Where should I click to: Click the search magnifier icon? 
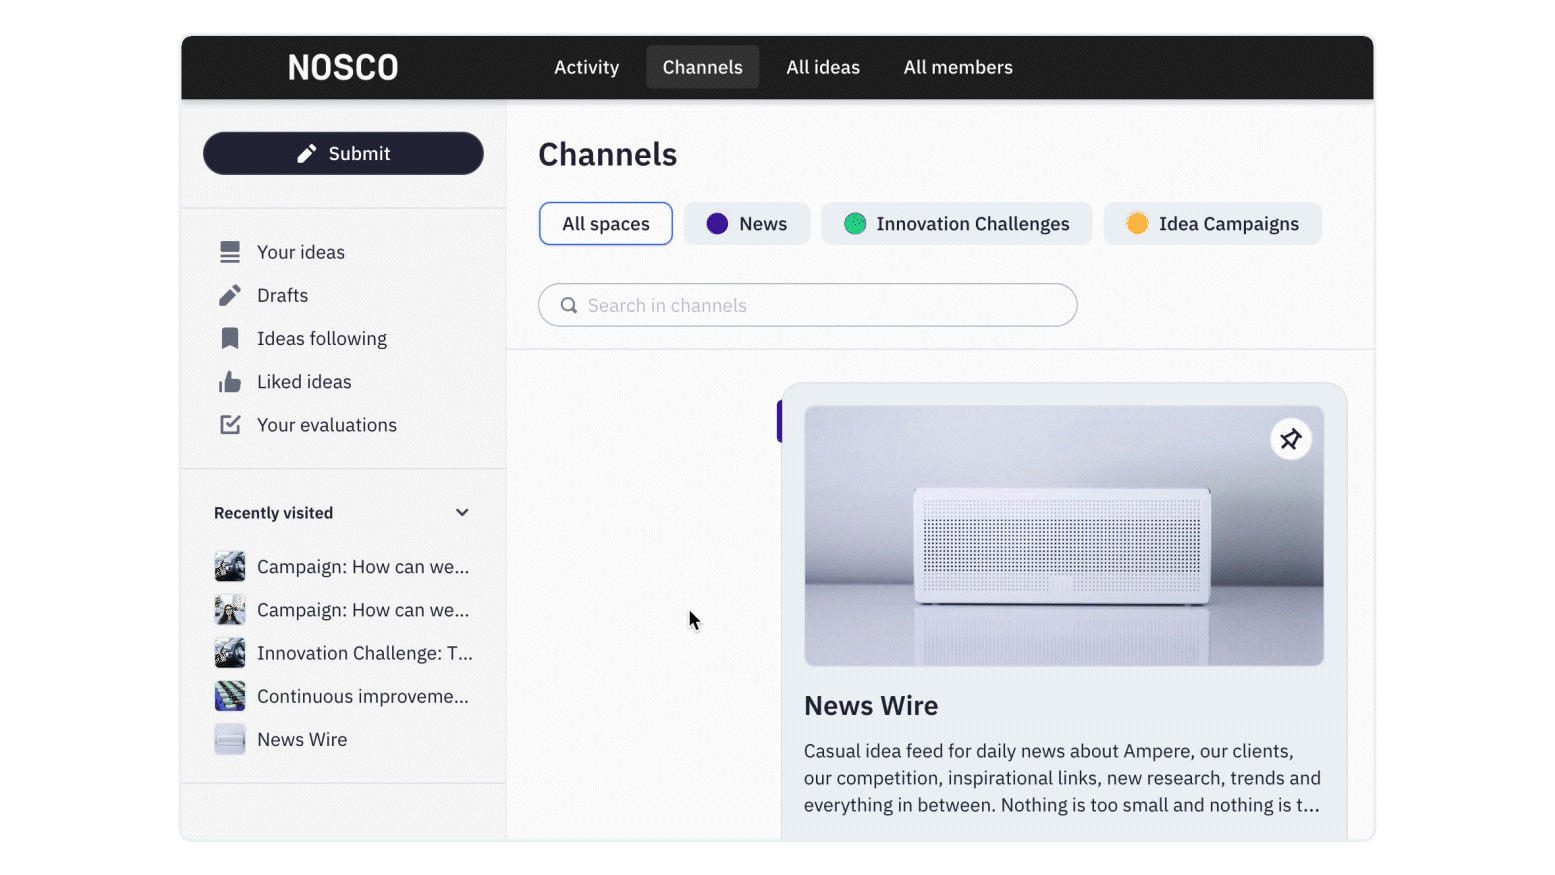(x=569, y=305)
